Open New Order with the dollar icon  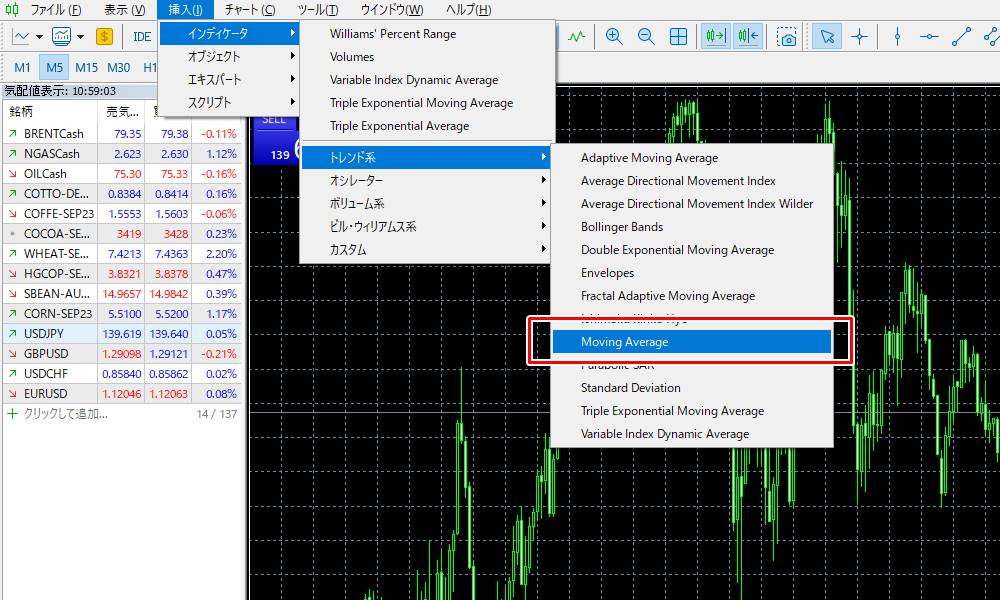pyautogui.click(x=104, y=36)
